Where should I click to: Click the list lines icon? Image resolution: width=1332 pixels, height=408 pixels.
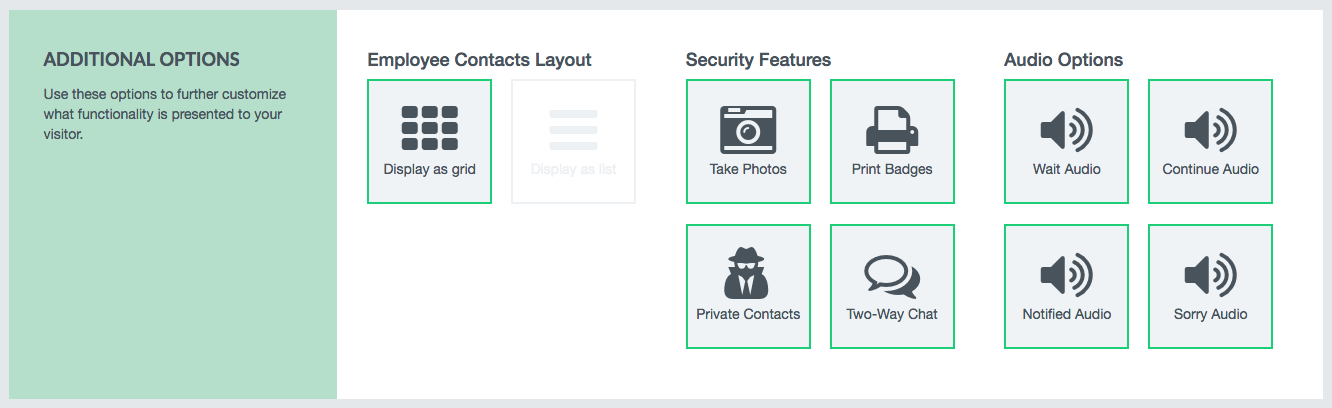click(x=574, y=130)
